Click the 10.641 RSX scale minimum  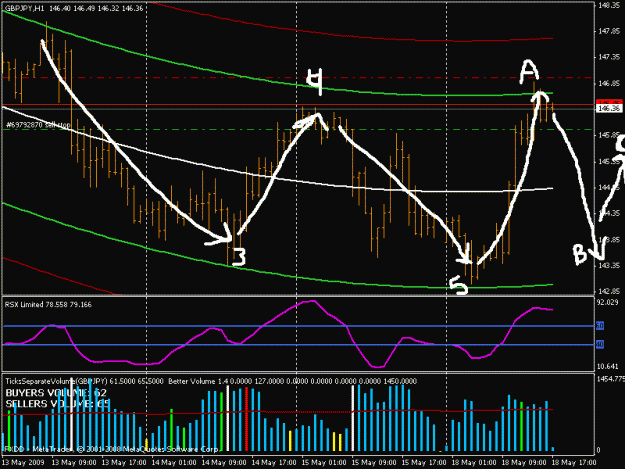(x=607, y=366)
